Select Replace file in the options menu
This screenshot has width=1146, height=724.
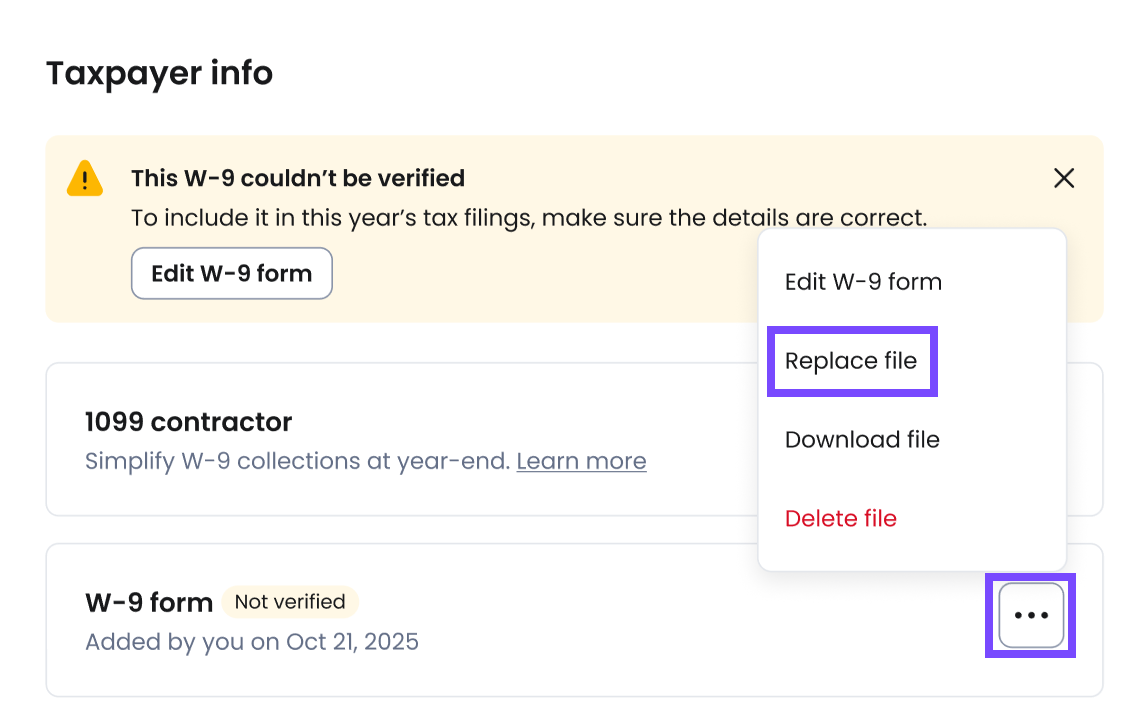click(851, 361)
